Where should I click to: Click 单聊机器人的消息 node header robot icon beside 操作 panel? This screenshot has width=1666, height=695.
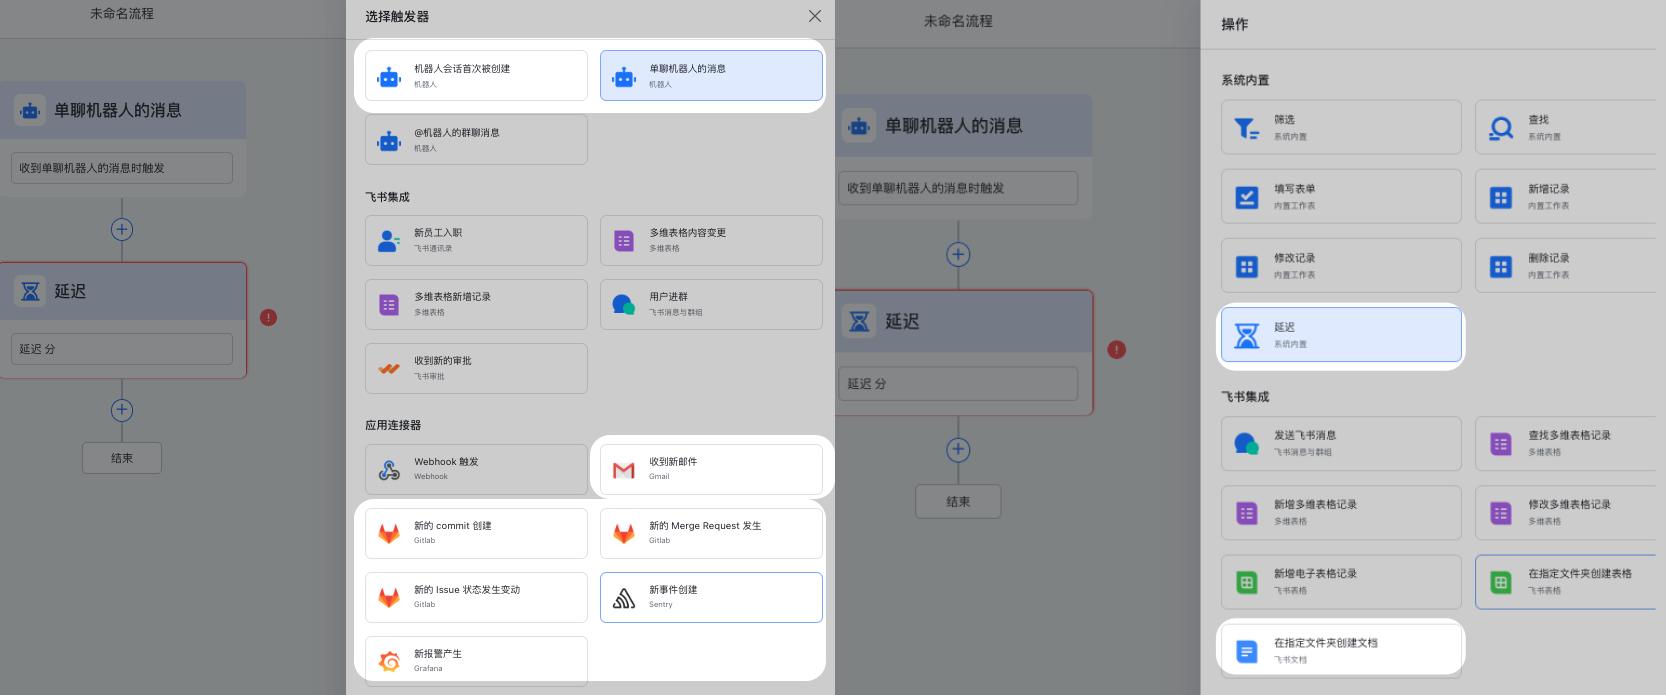click(x=859, y=126)
